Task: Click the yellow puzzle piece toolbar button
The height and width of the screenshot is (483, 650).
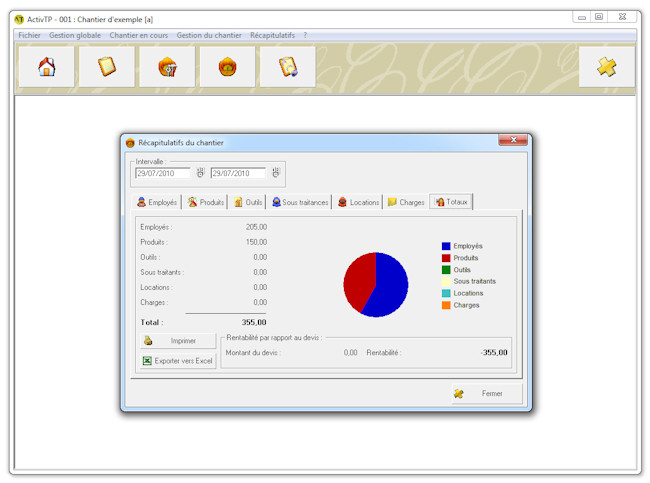Action: [606, 67]
